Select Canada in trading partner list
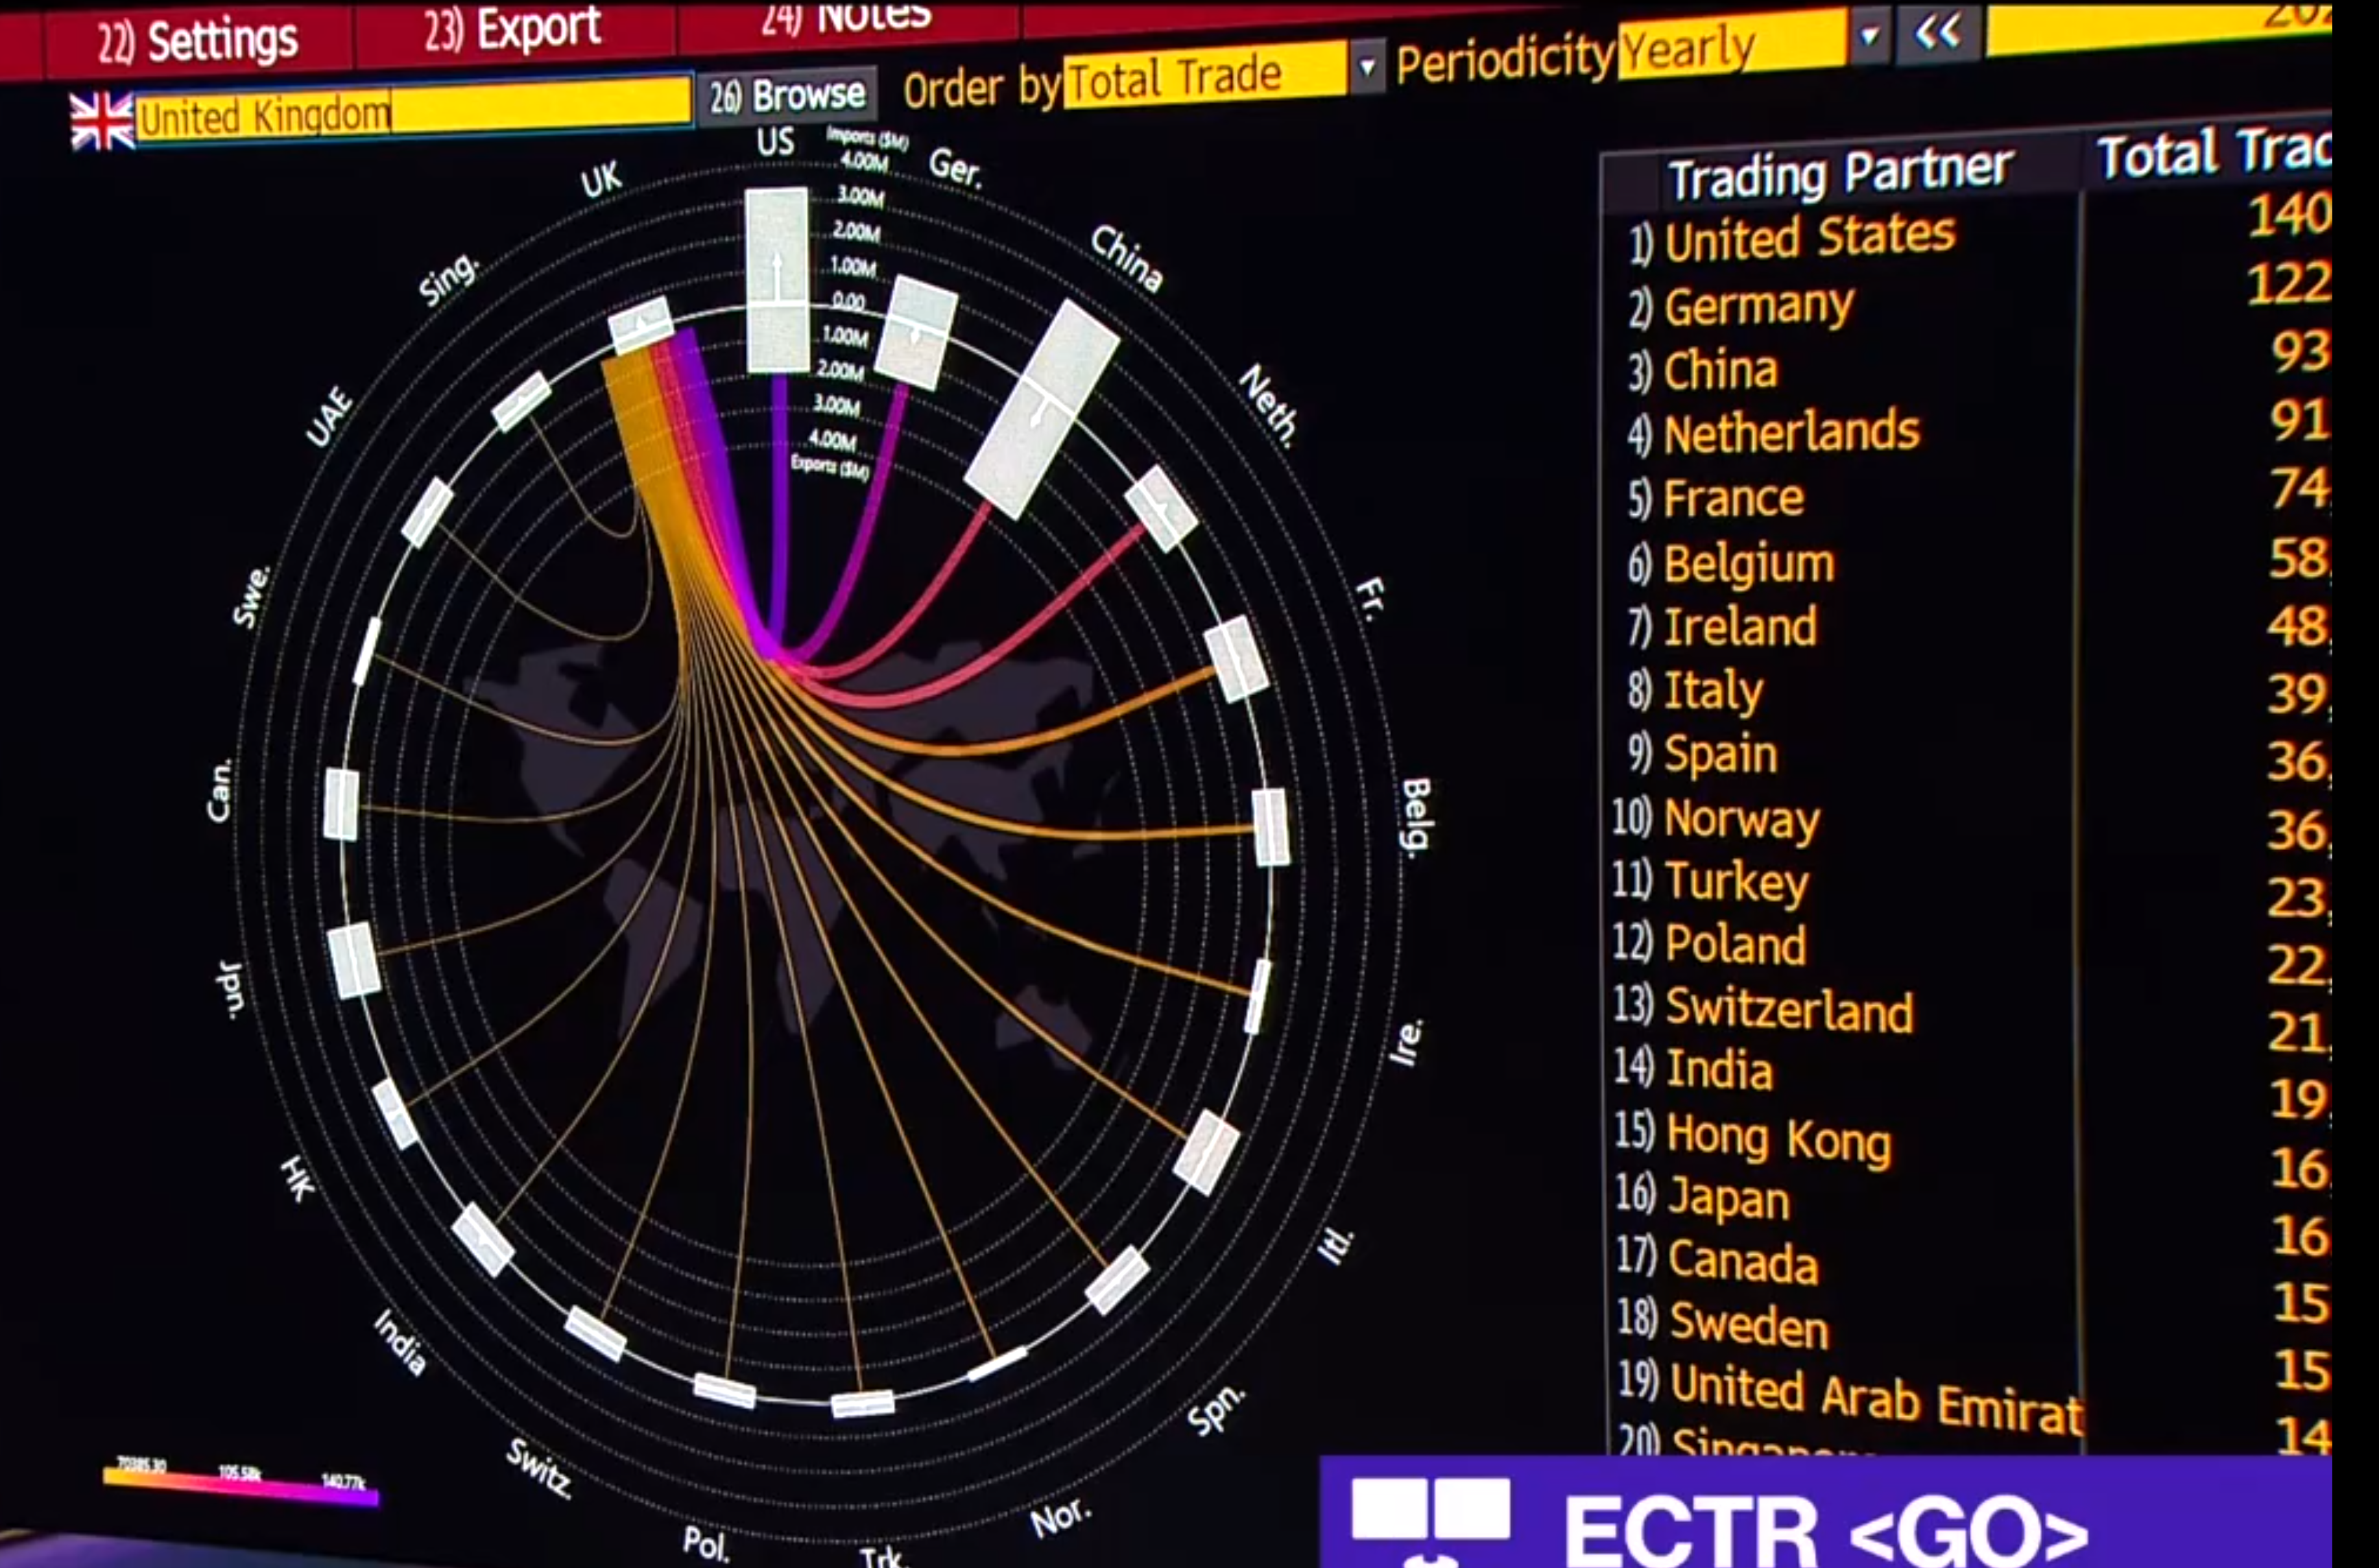Image resolution: width=2379 pixels, height=1568 pixels. tap(1743, 1262)
